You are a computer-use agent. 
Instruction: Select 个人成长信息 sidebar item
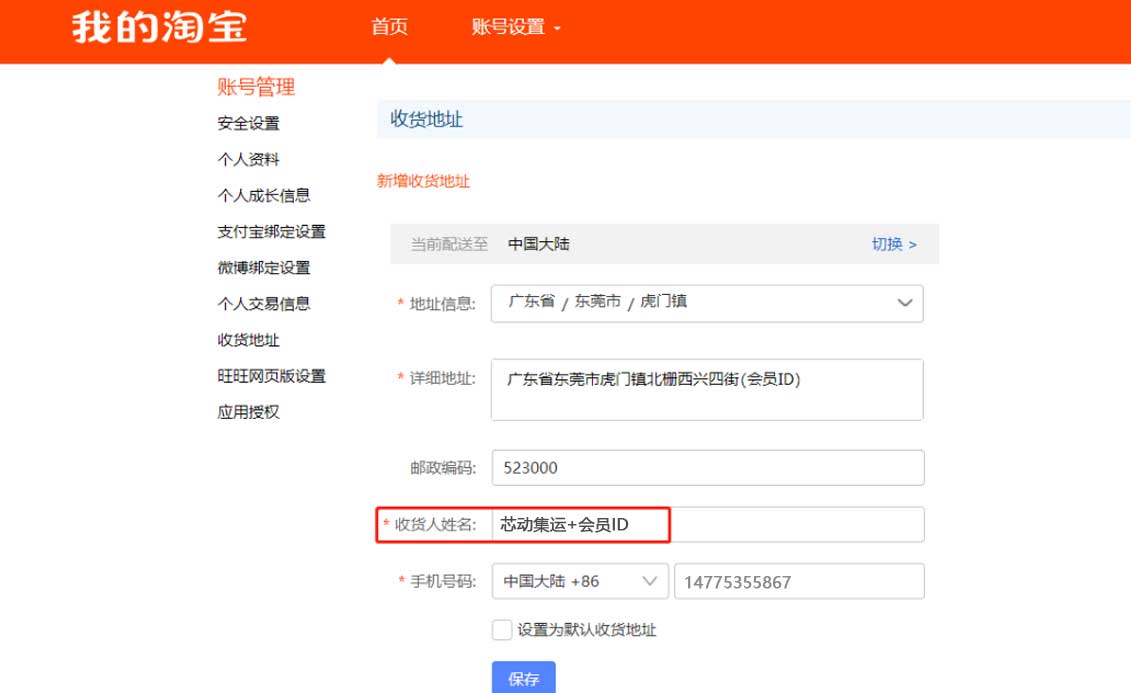(263, 195)
